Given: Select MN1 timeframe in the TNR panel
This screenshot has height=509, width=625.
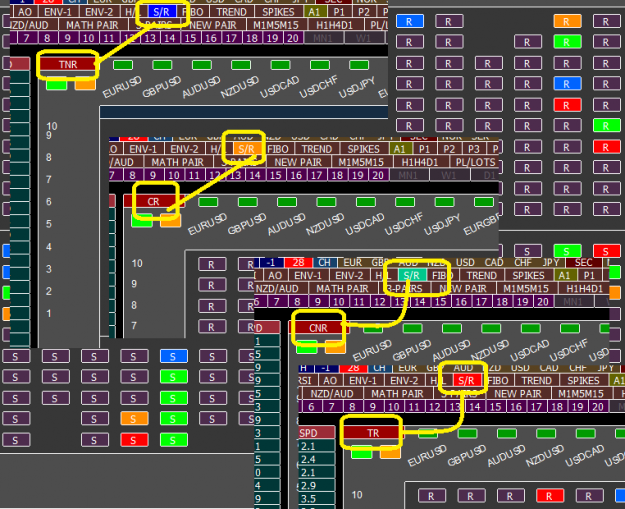Looking at the screenshot, I should (x=323, y=38).
